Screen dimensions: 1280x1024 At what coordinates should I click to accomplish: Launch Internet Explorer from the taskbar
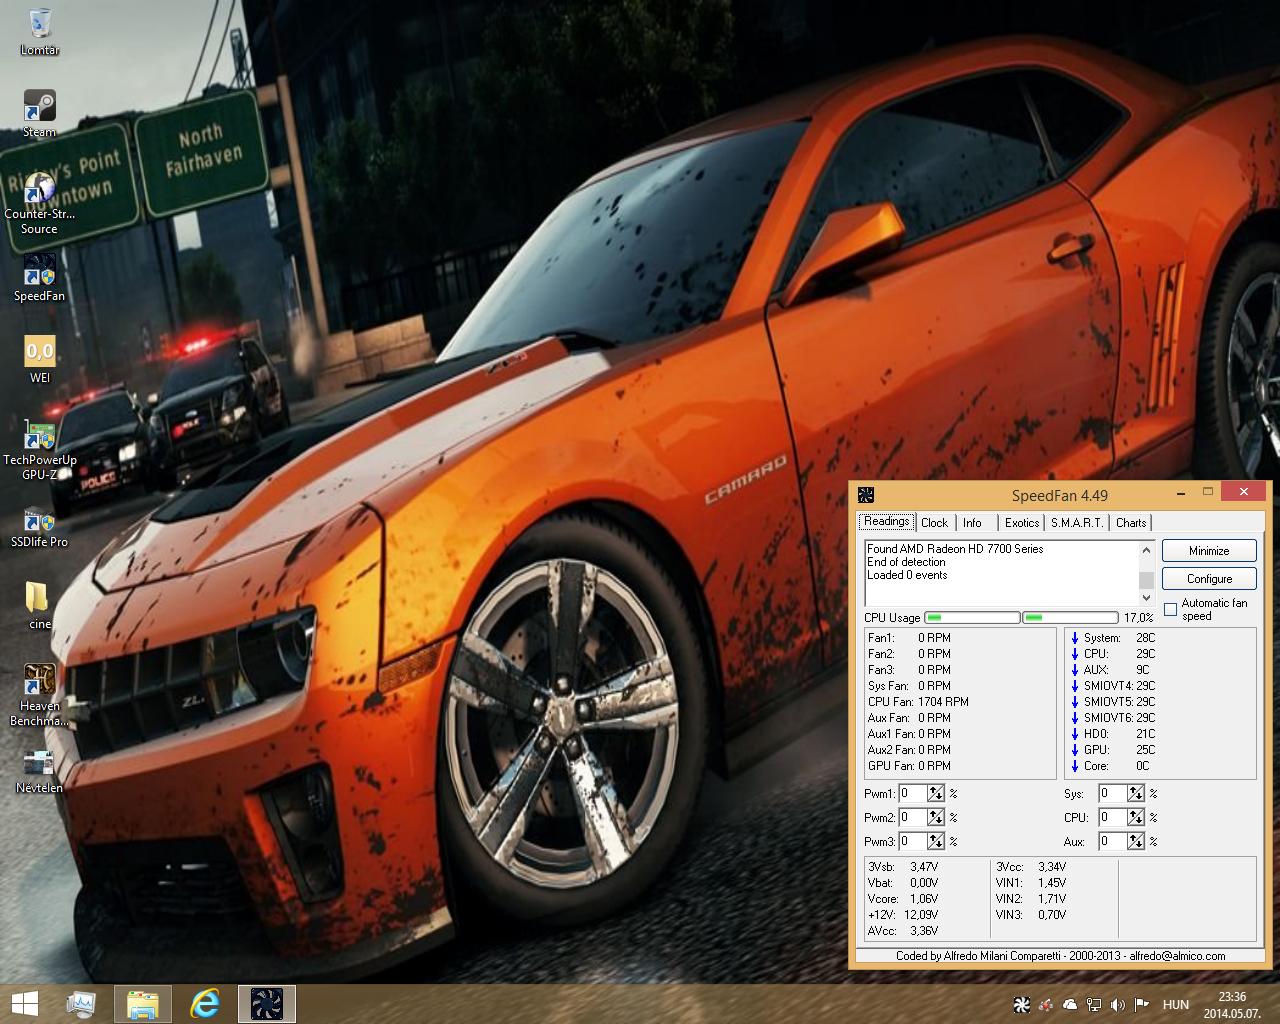pyautogui.click(x=206, y=1004)
